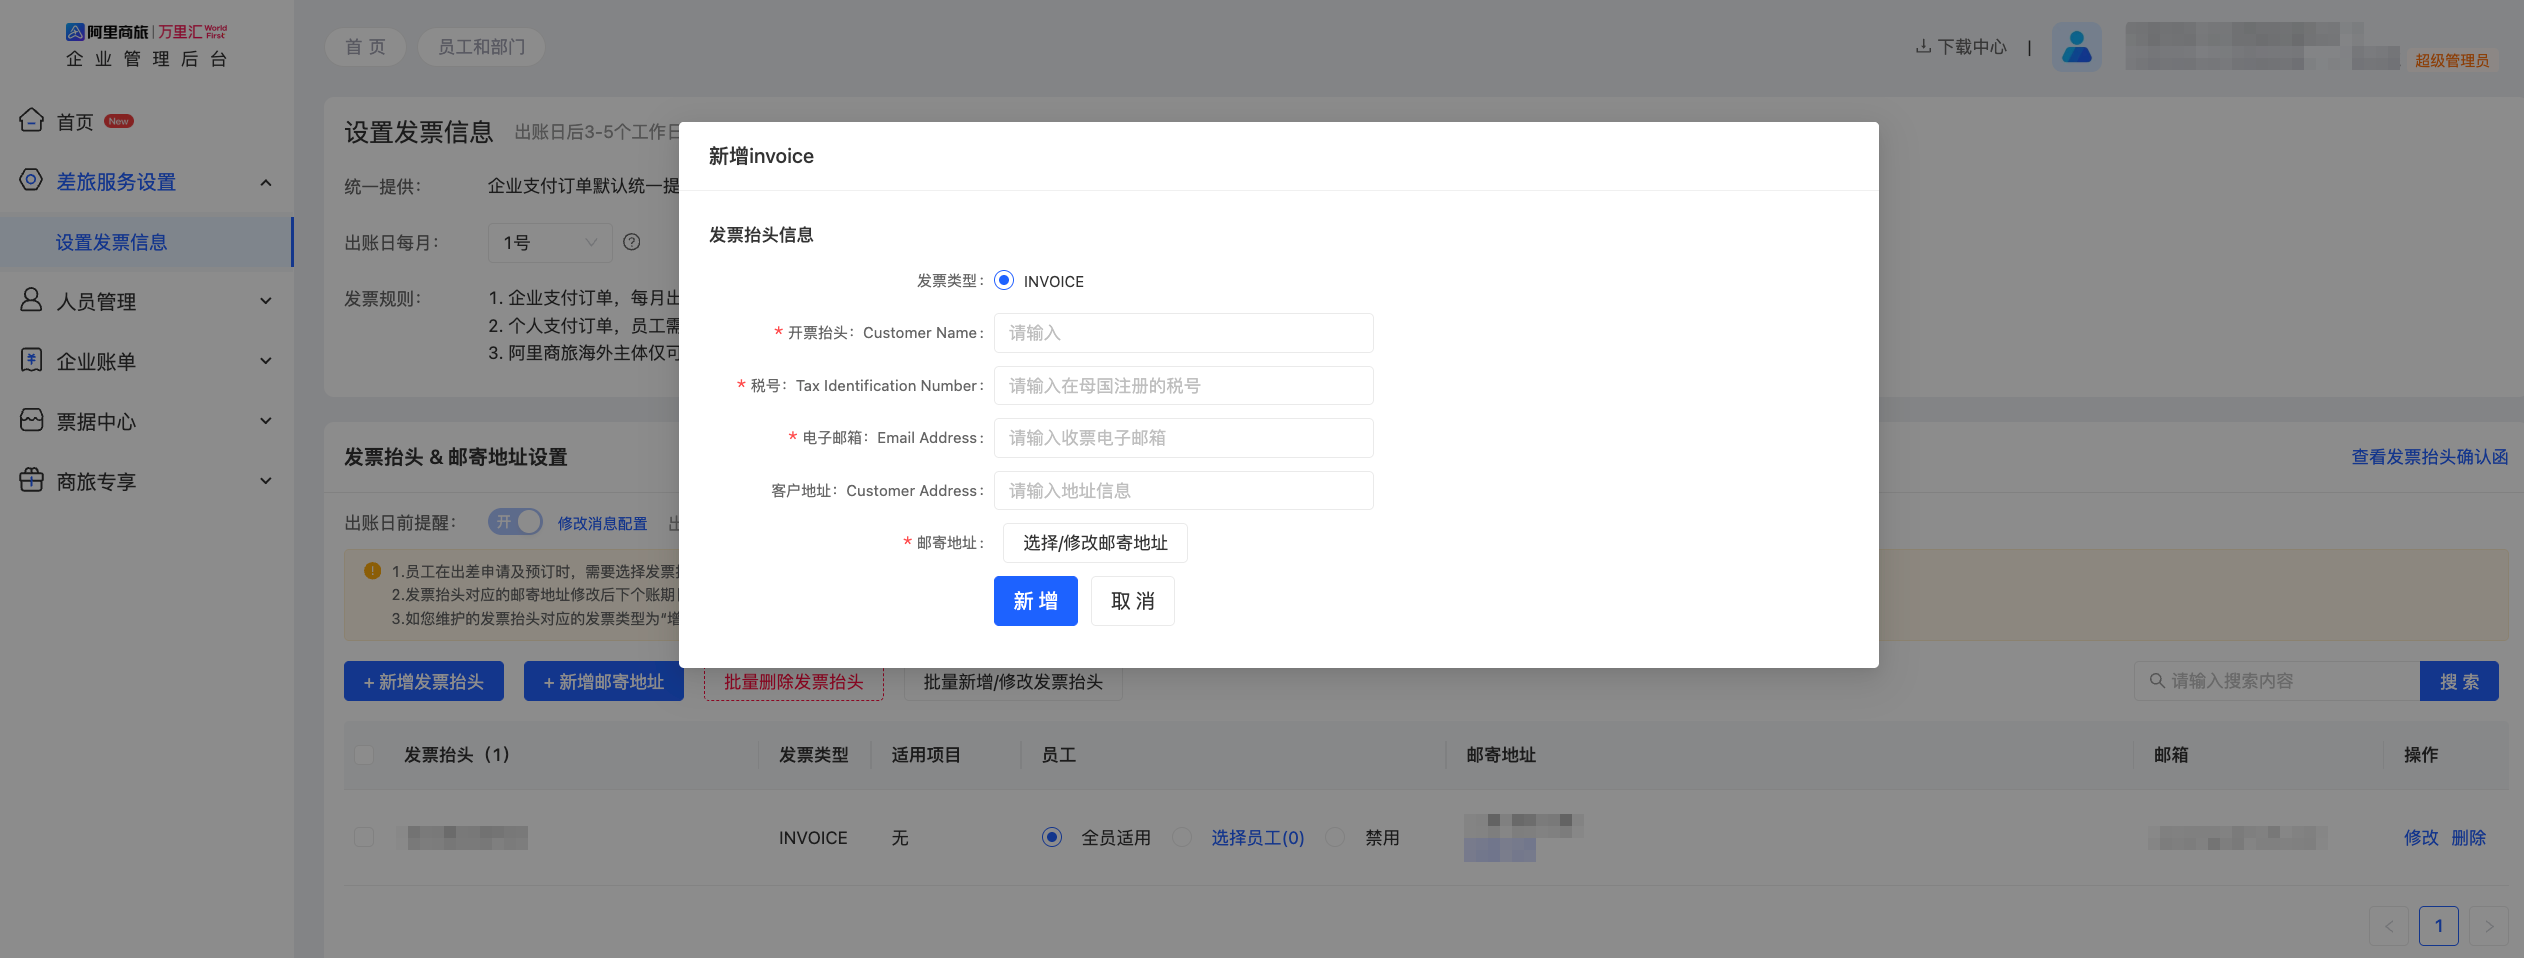Click the orange warning notice icon

[x=373, y=571]
